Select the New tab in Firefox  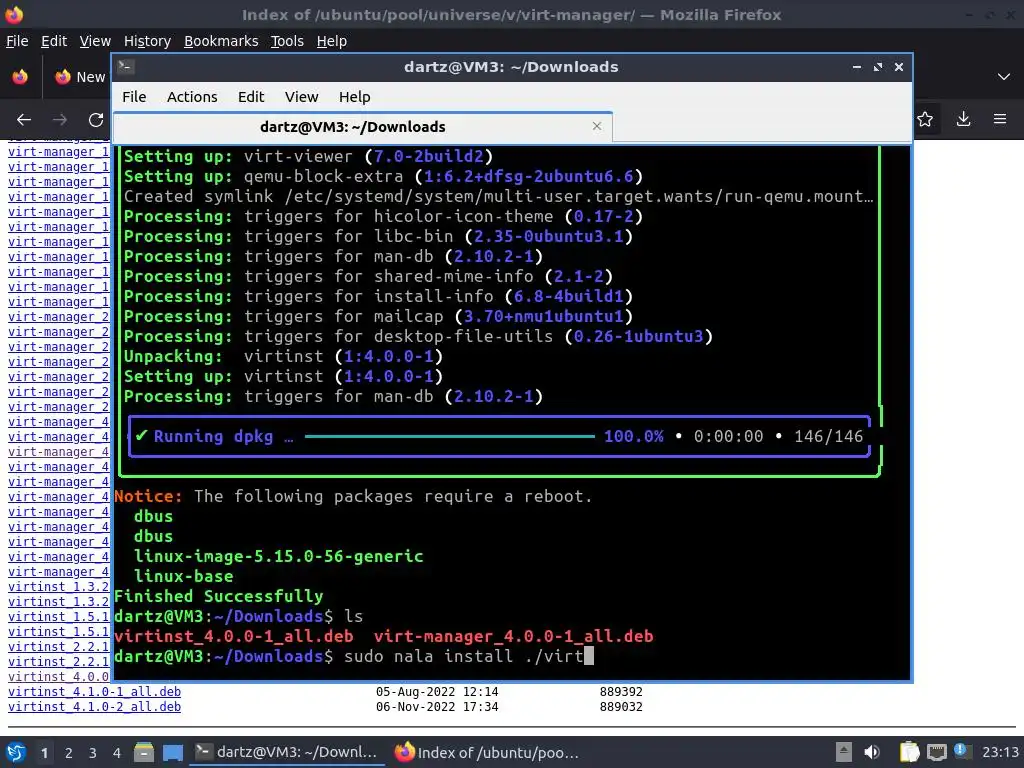click(x=80, y=77)
